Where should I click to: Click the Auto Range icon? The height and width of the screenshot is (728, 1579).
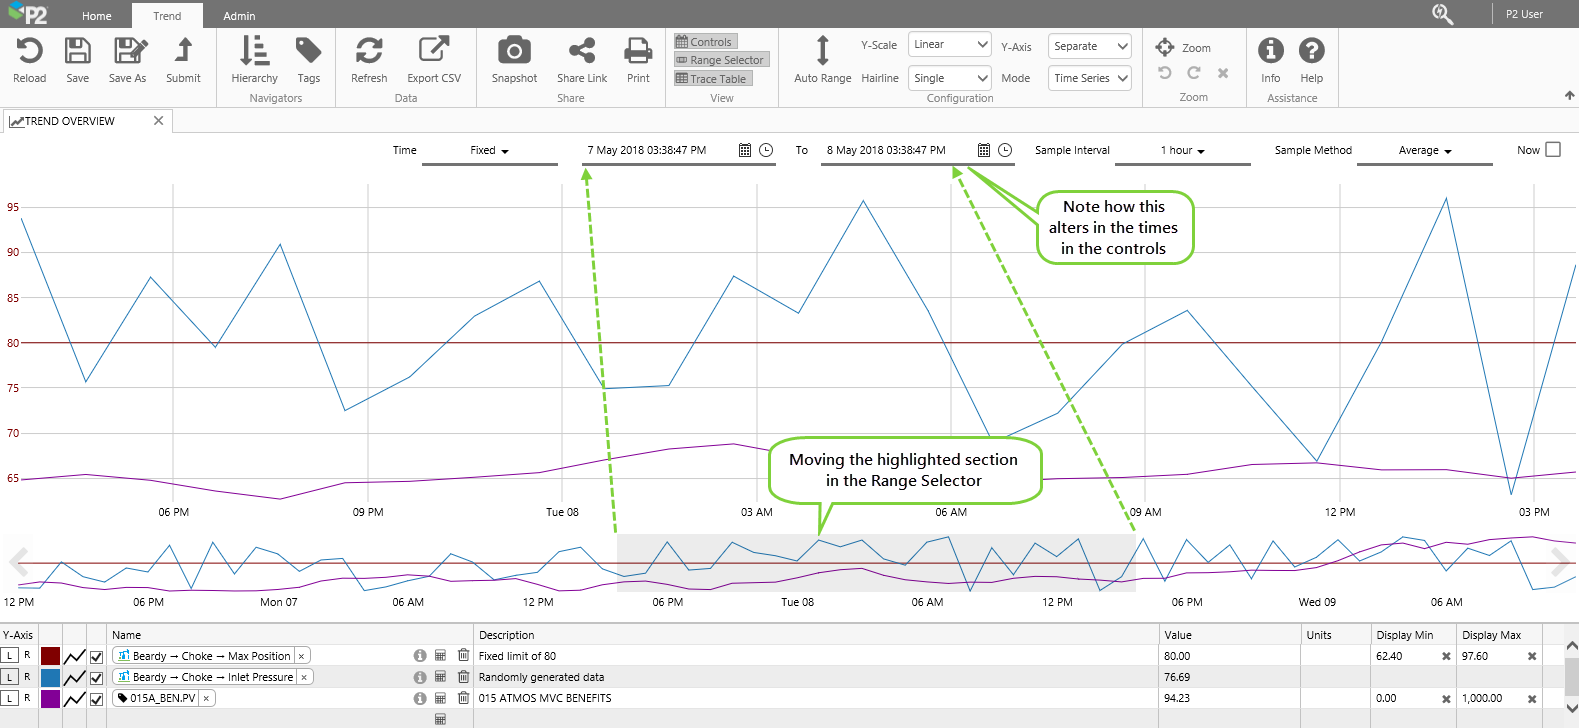[822, 51]
